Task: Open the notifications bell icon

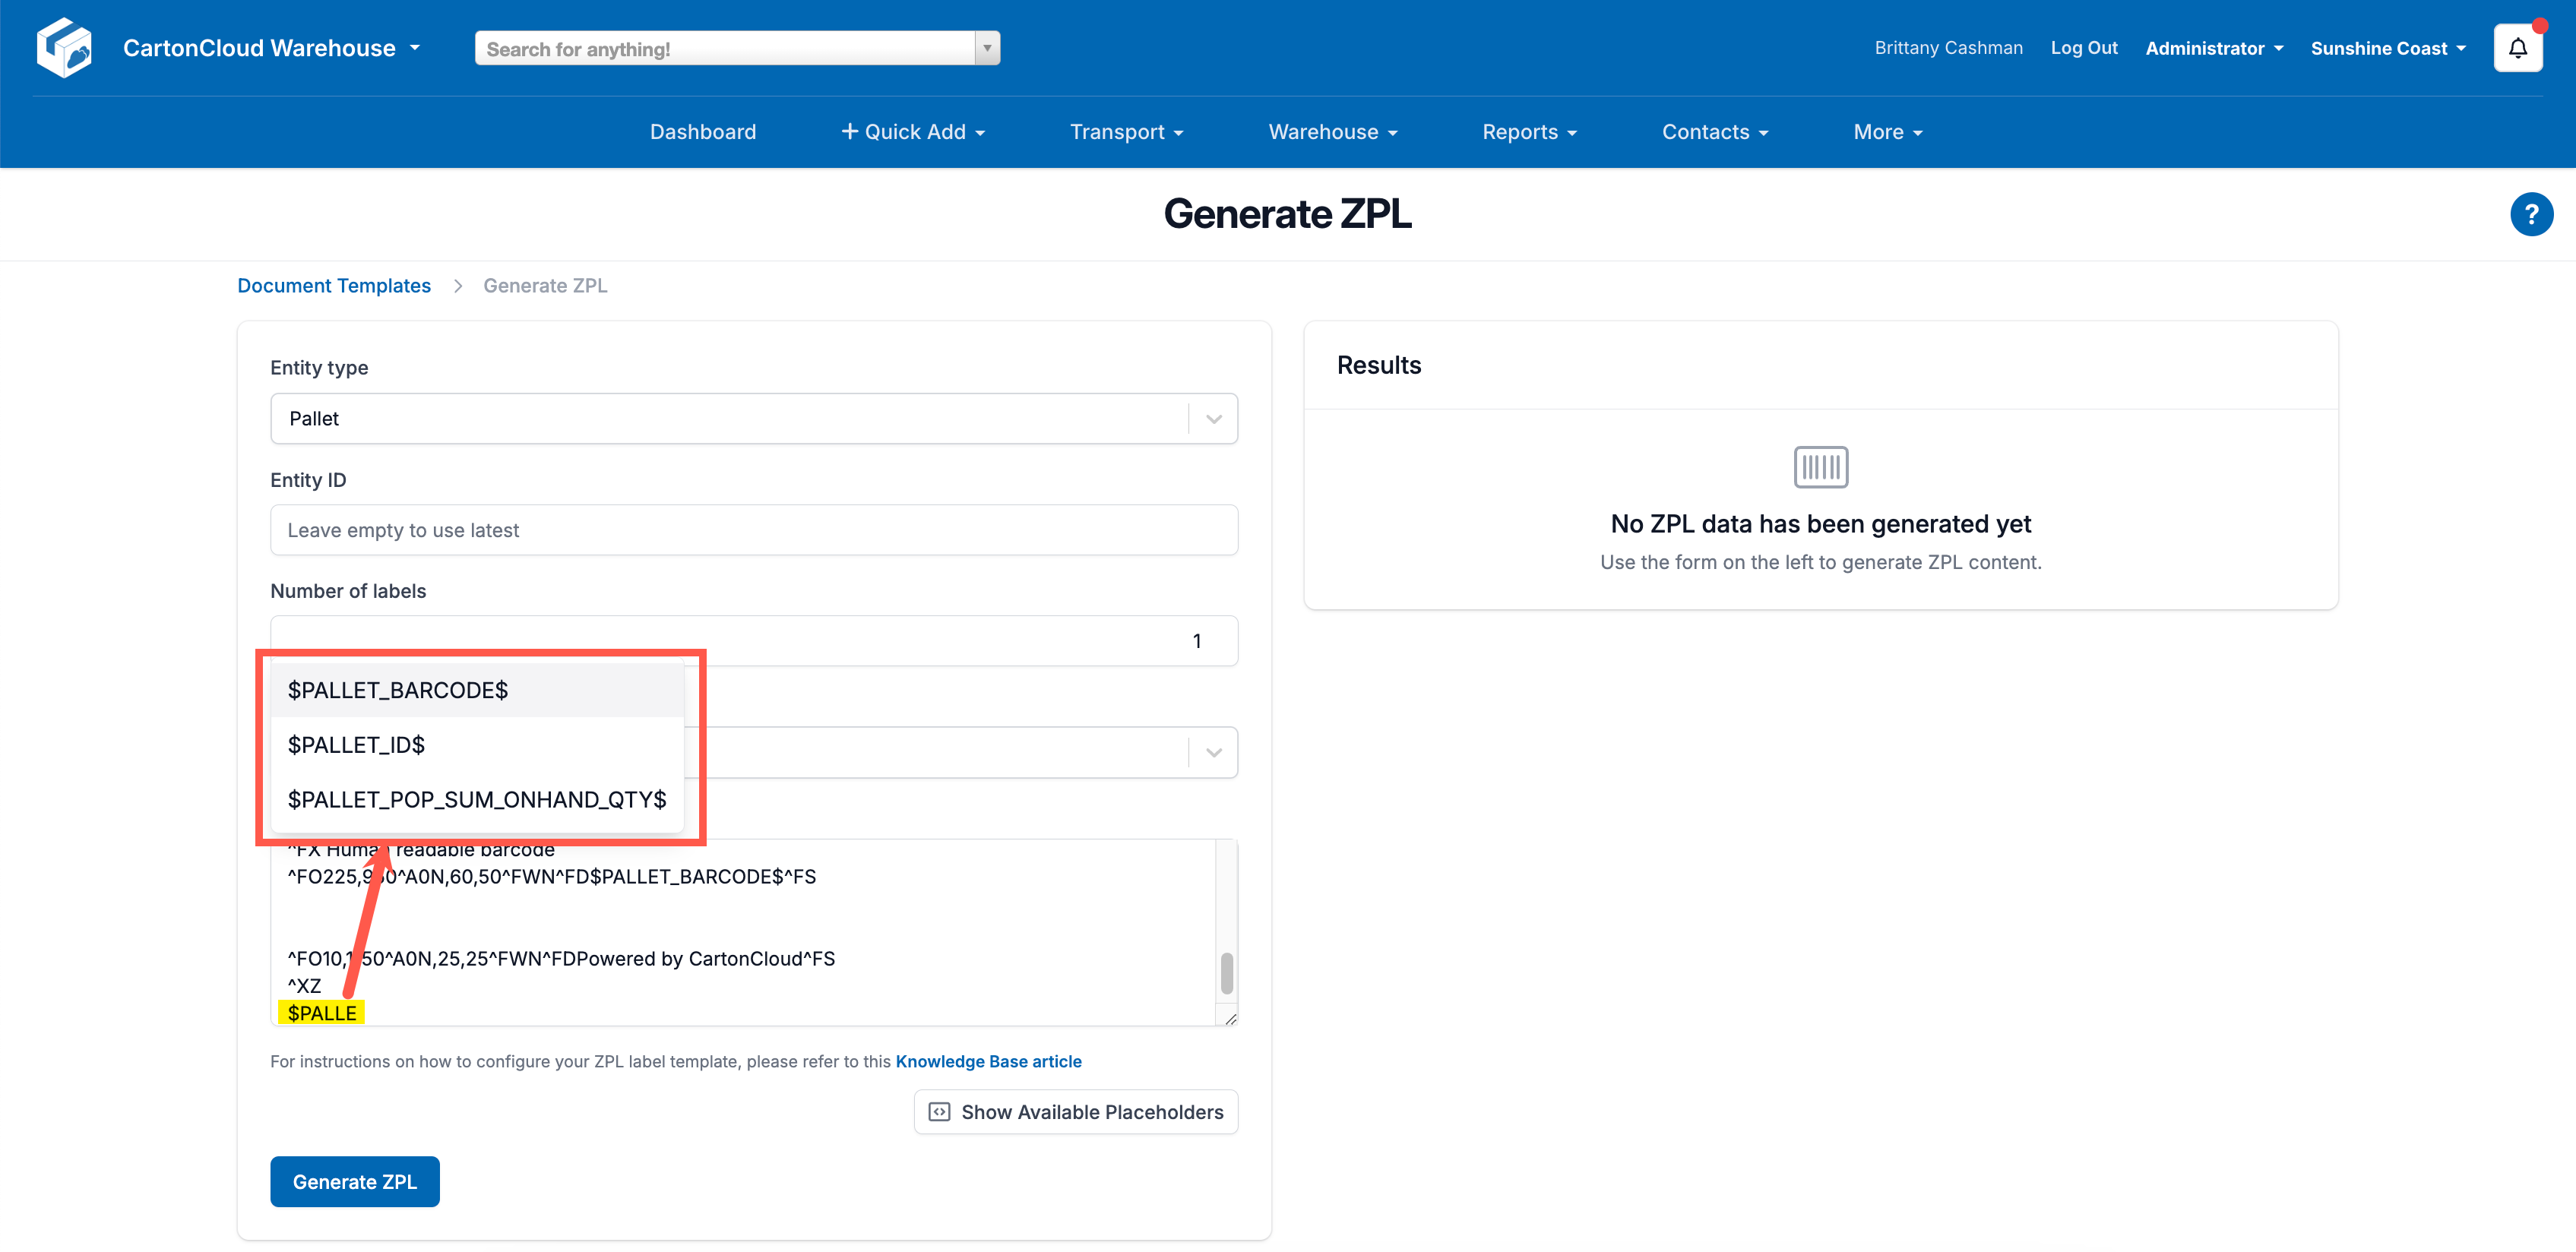Action: click(x=2518, y=47)
